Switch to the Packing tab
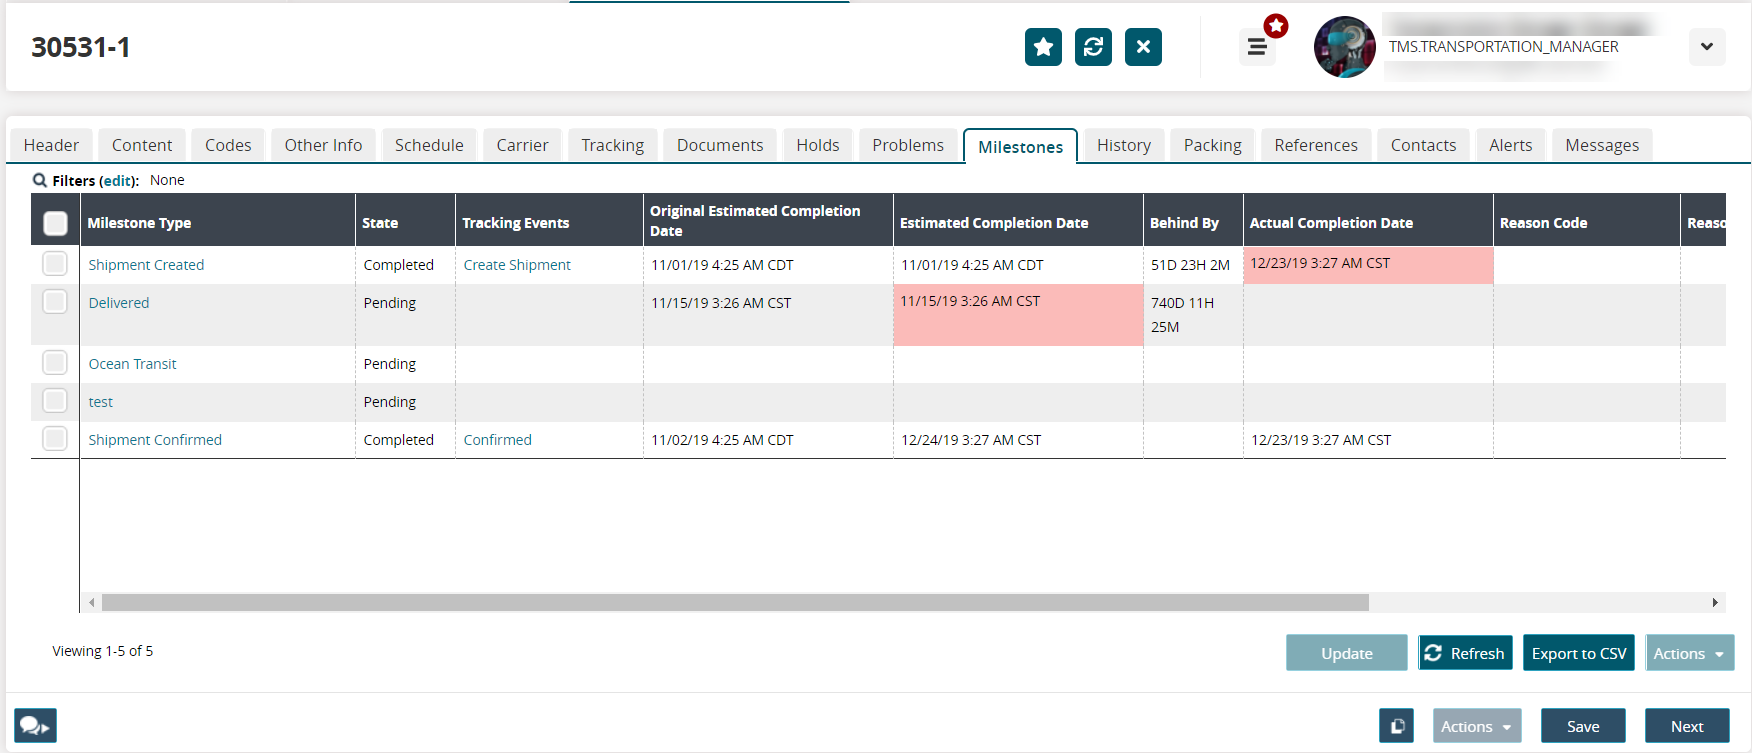 tap(1213, 145)
